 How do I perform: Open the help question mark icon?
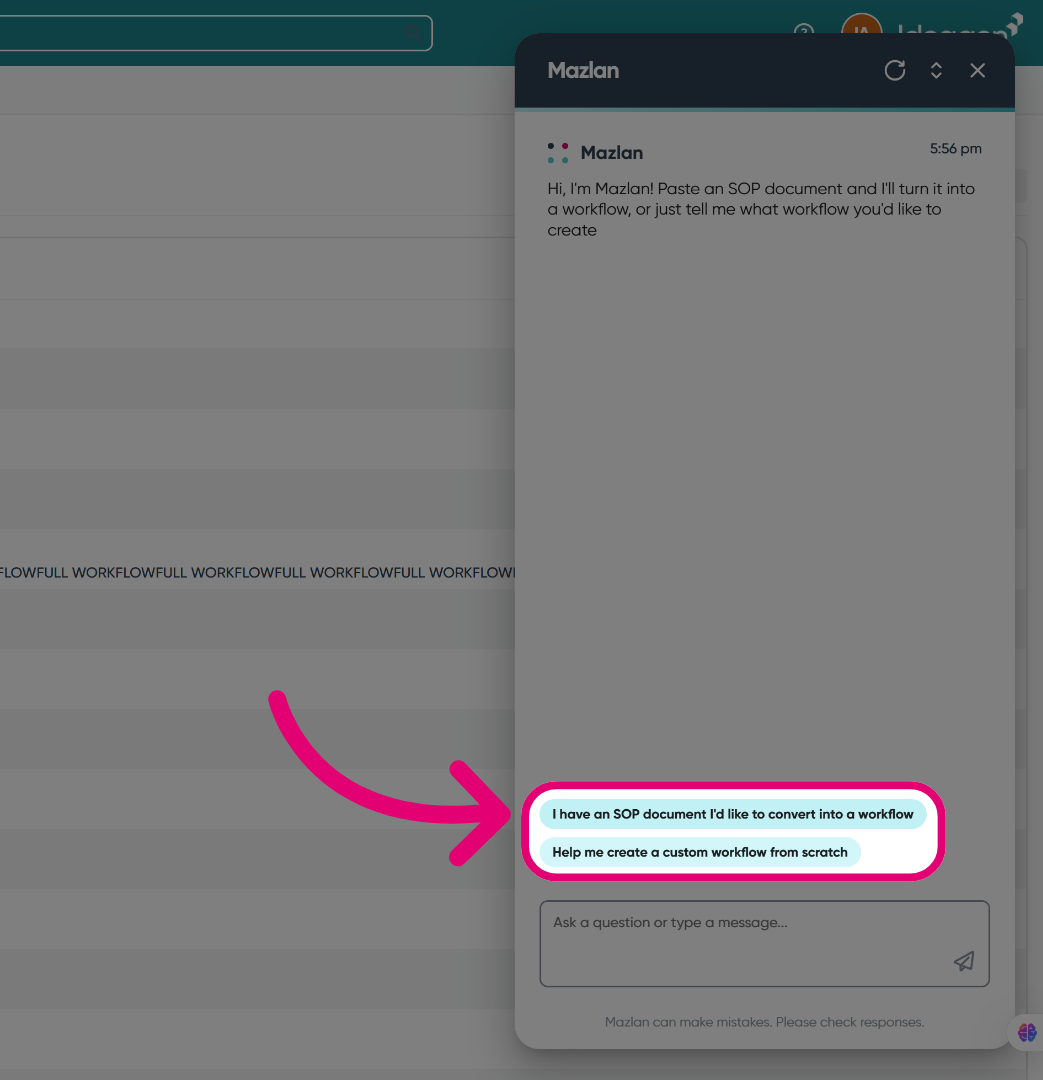803,31
